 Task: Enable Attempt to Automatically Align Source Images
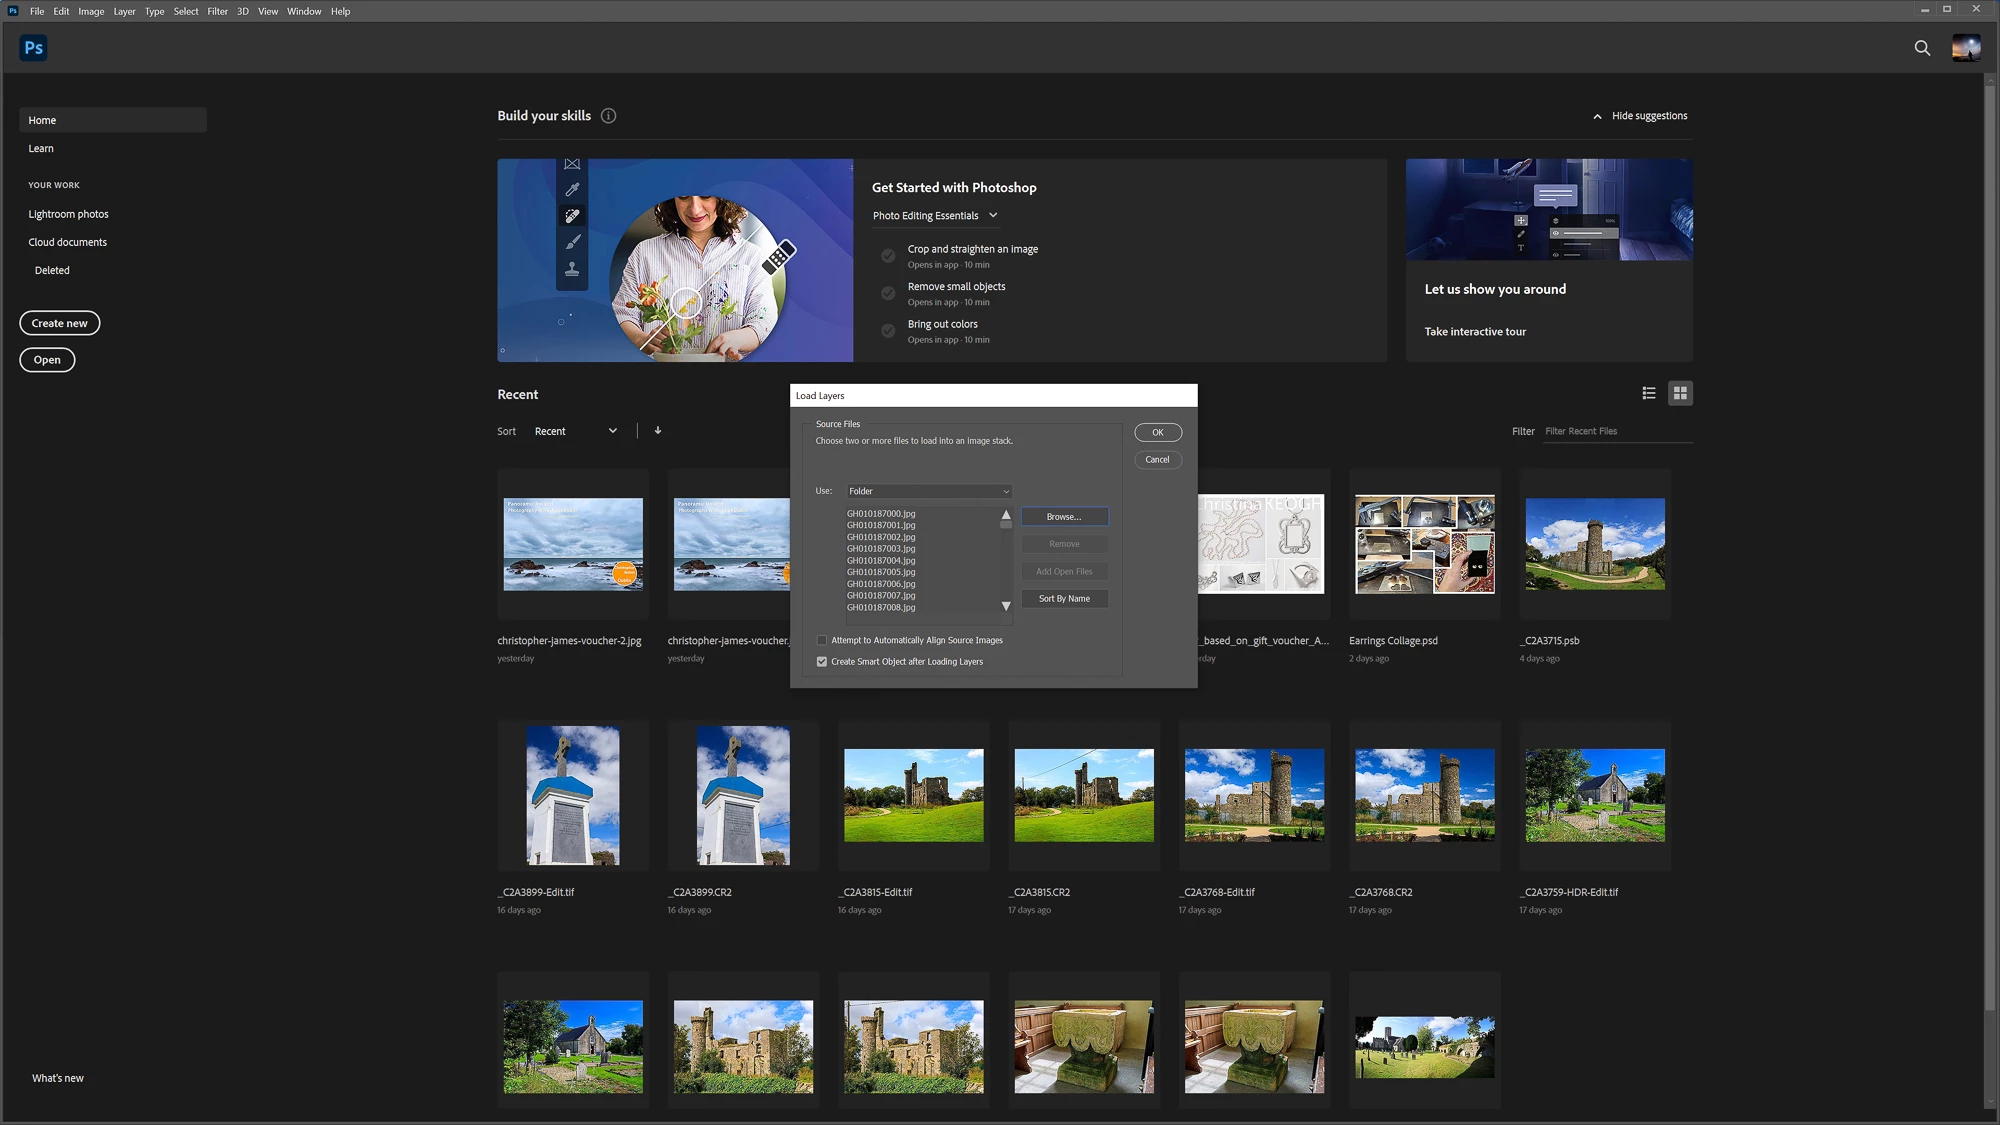(822, 641)
